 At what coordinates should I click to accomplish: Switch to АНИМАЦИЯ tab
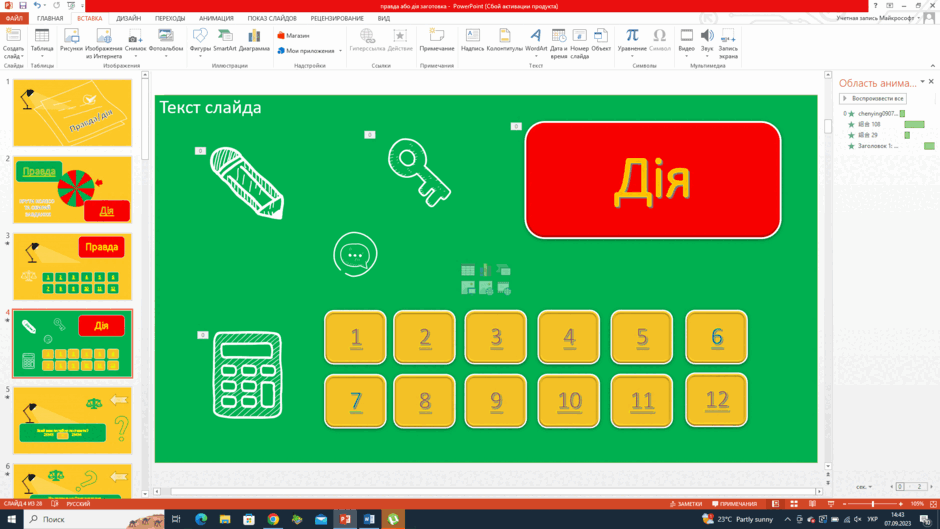216,19
